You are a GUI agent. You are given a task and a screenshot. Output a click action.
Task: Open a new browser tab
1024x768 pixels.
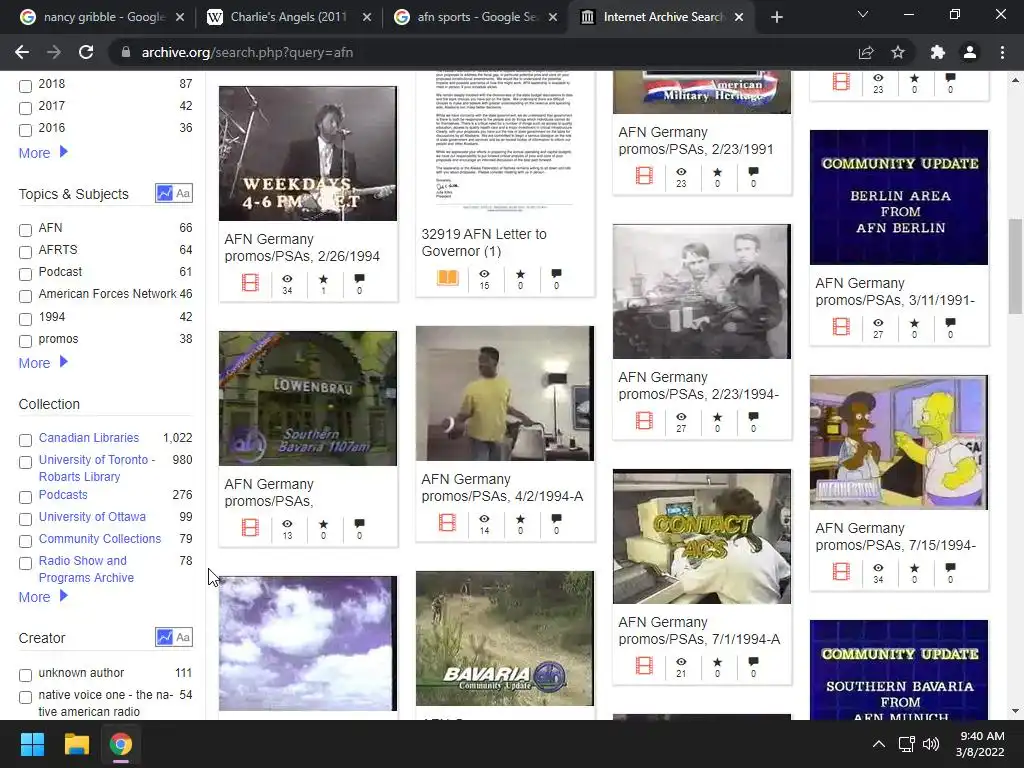click(x=776, y=17)
